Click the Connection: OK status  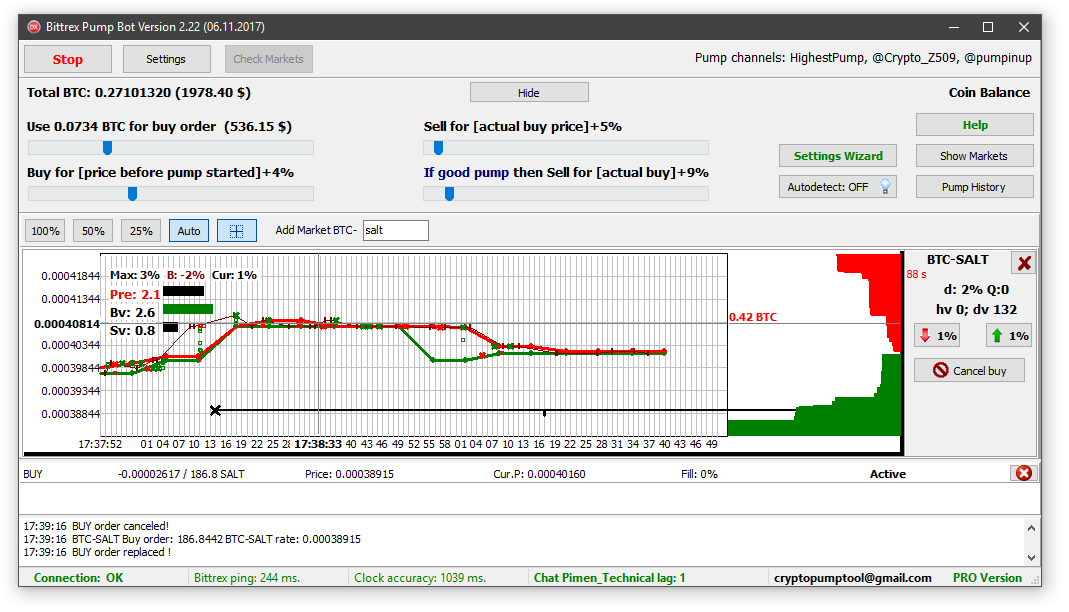pos(78,578)
